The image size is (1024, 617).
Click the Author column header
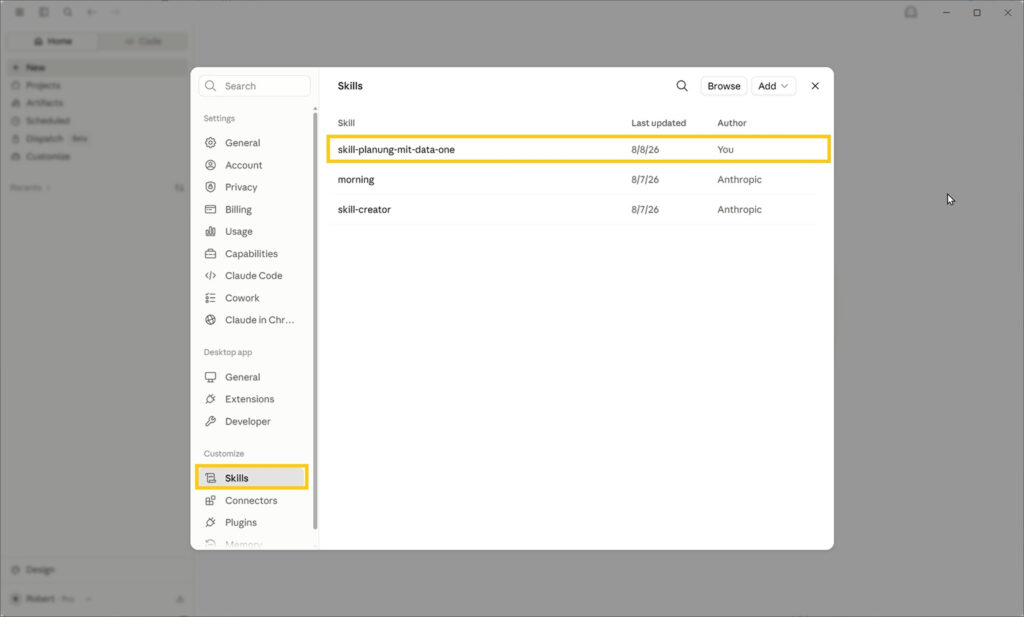tap(731, 123)
